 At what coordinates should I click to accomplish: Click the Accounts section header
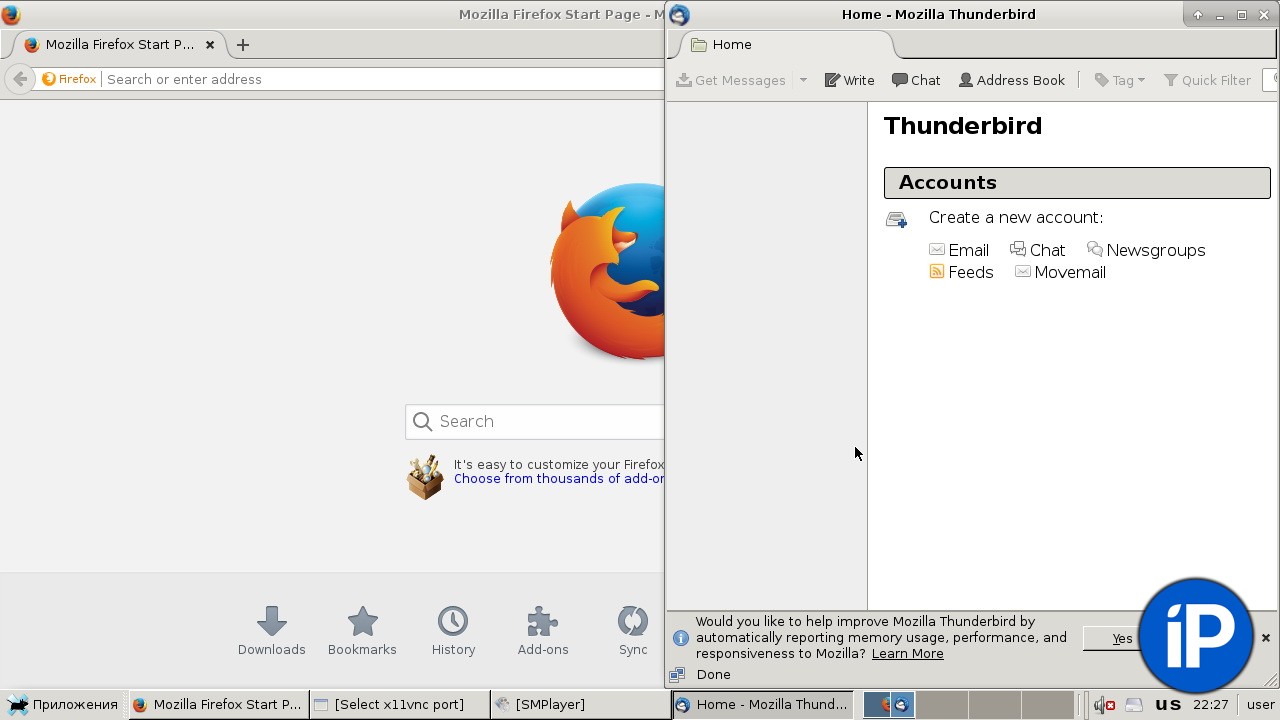1077,183
